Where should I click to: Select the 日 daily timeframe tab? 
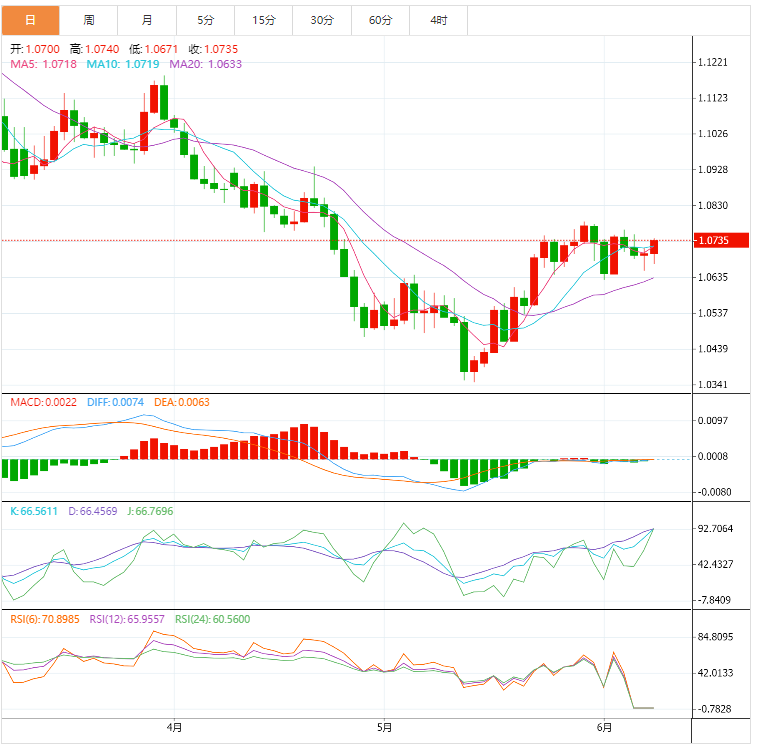pos(30,20)
